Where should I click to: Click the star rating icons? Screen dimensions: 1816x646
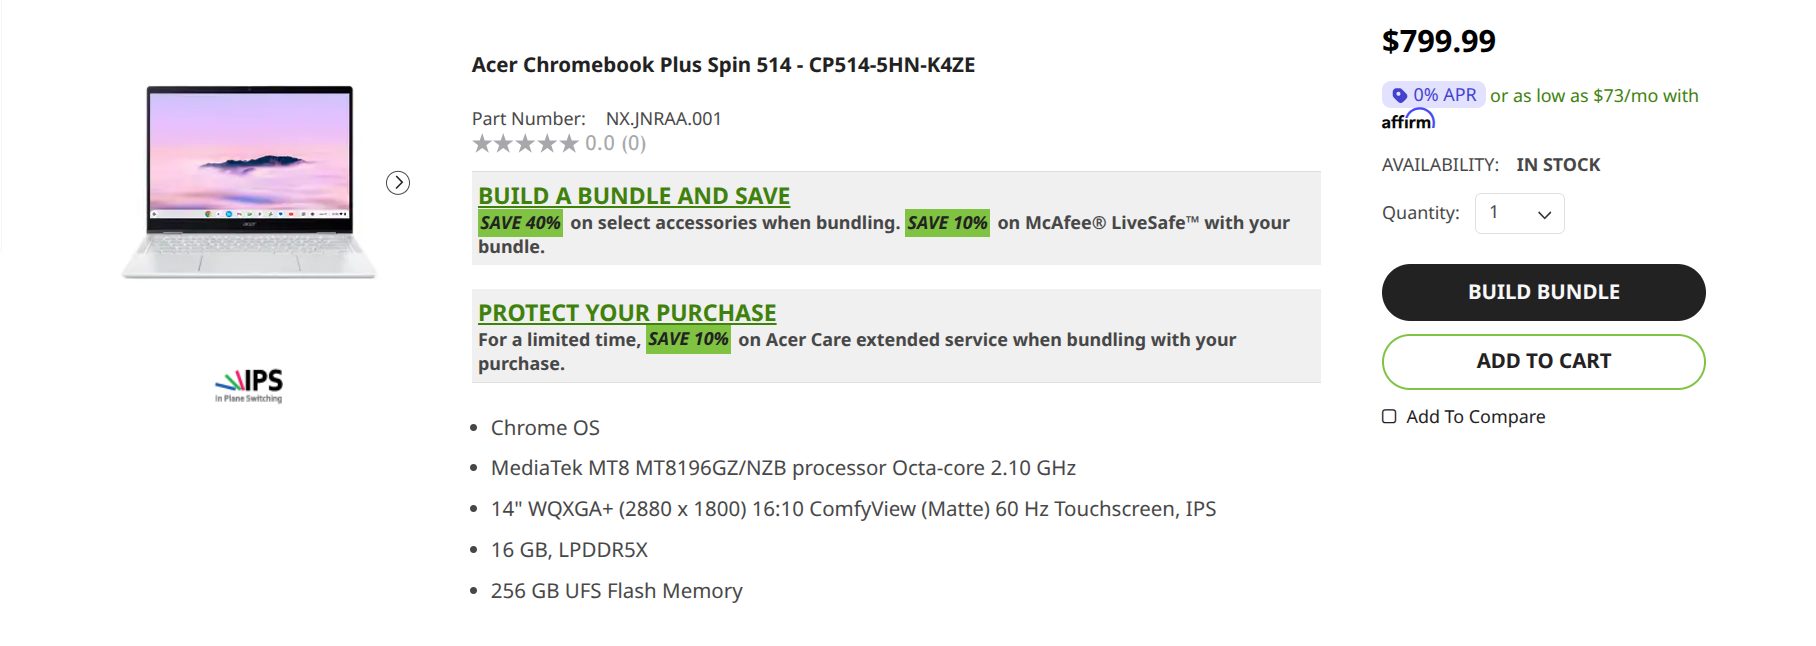pyautogui.click(x=525, y=144)
